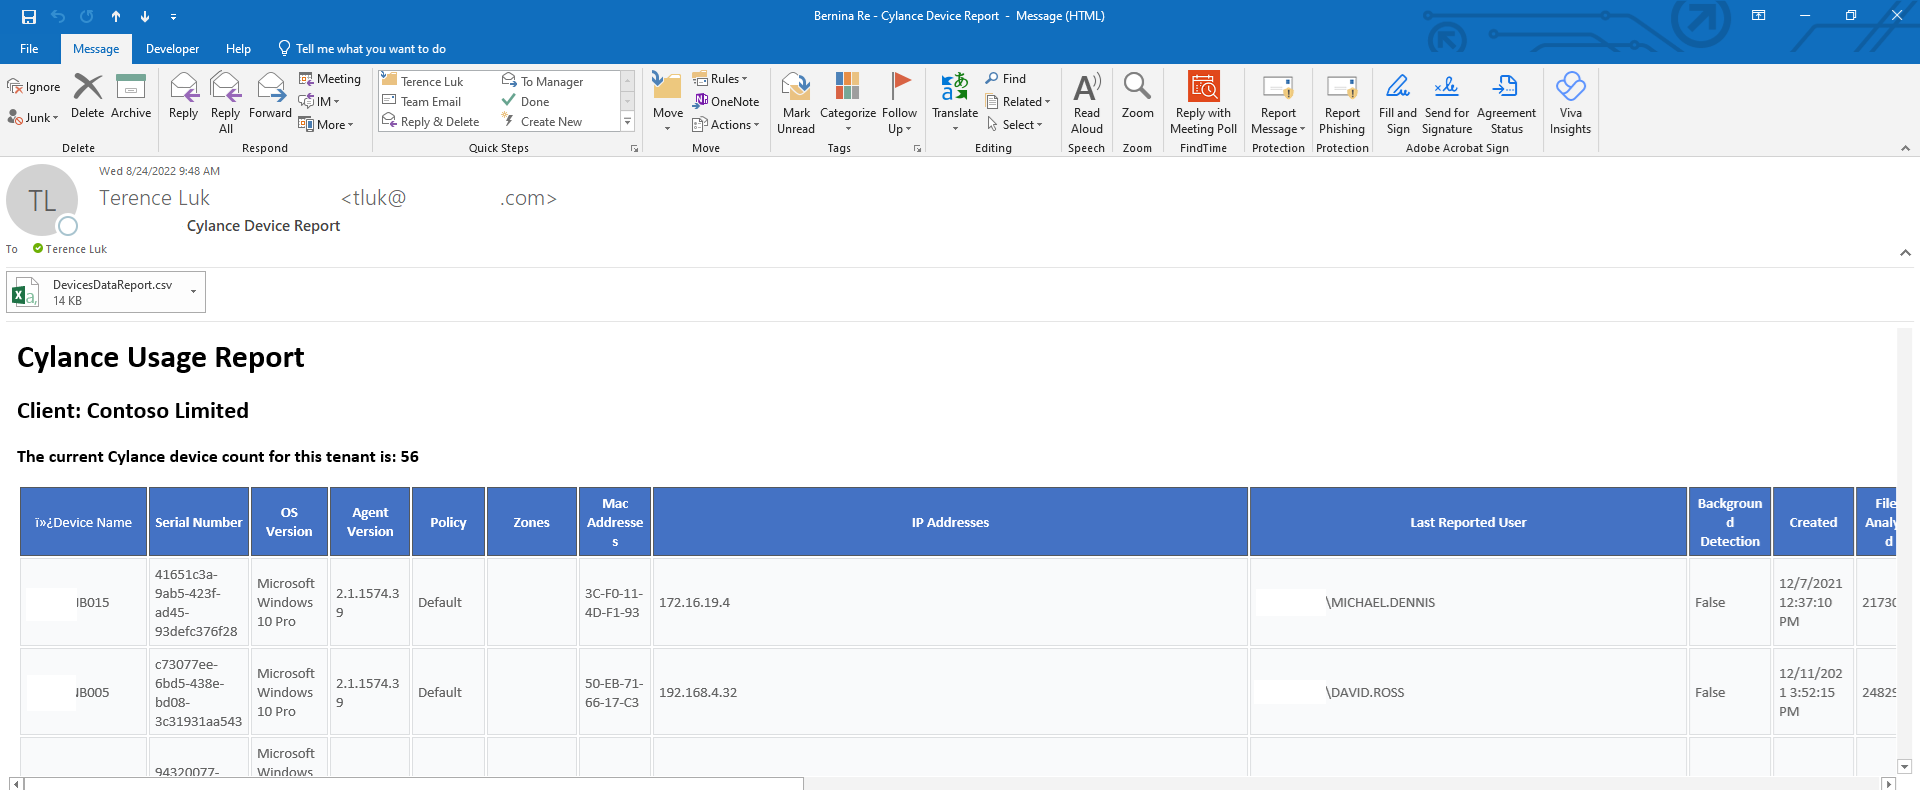Viewport: 1920px width, 790px height.
Task: Open Categorize color options
Action: 848,103
